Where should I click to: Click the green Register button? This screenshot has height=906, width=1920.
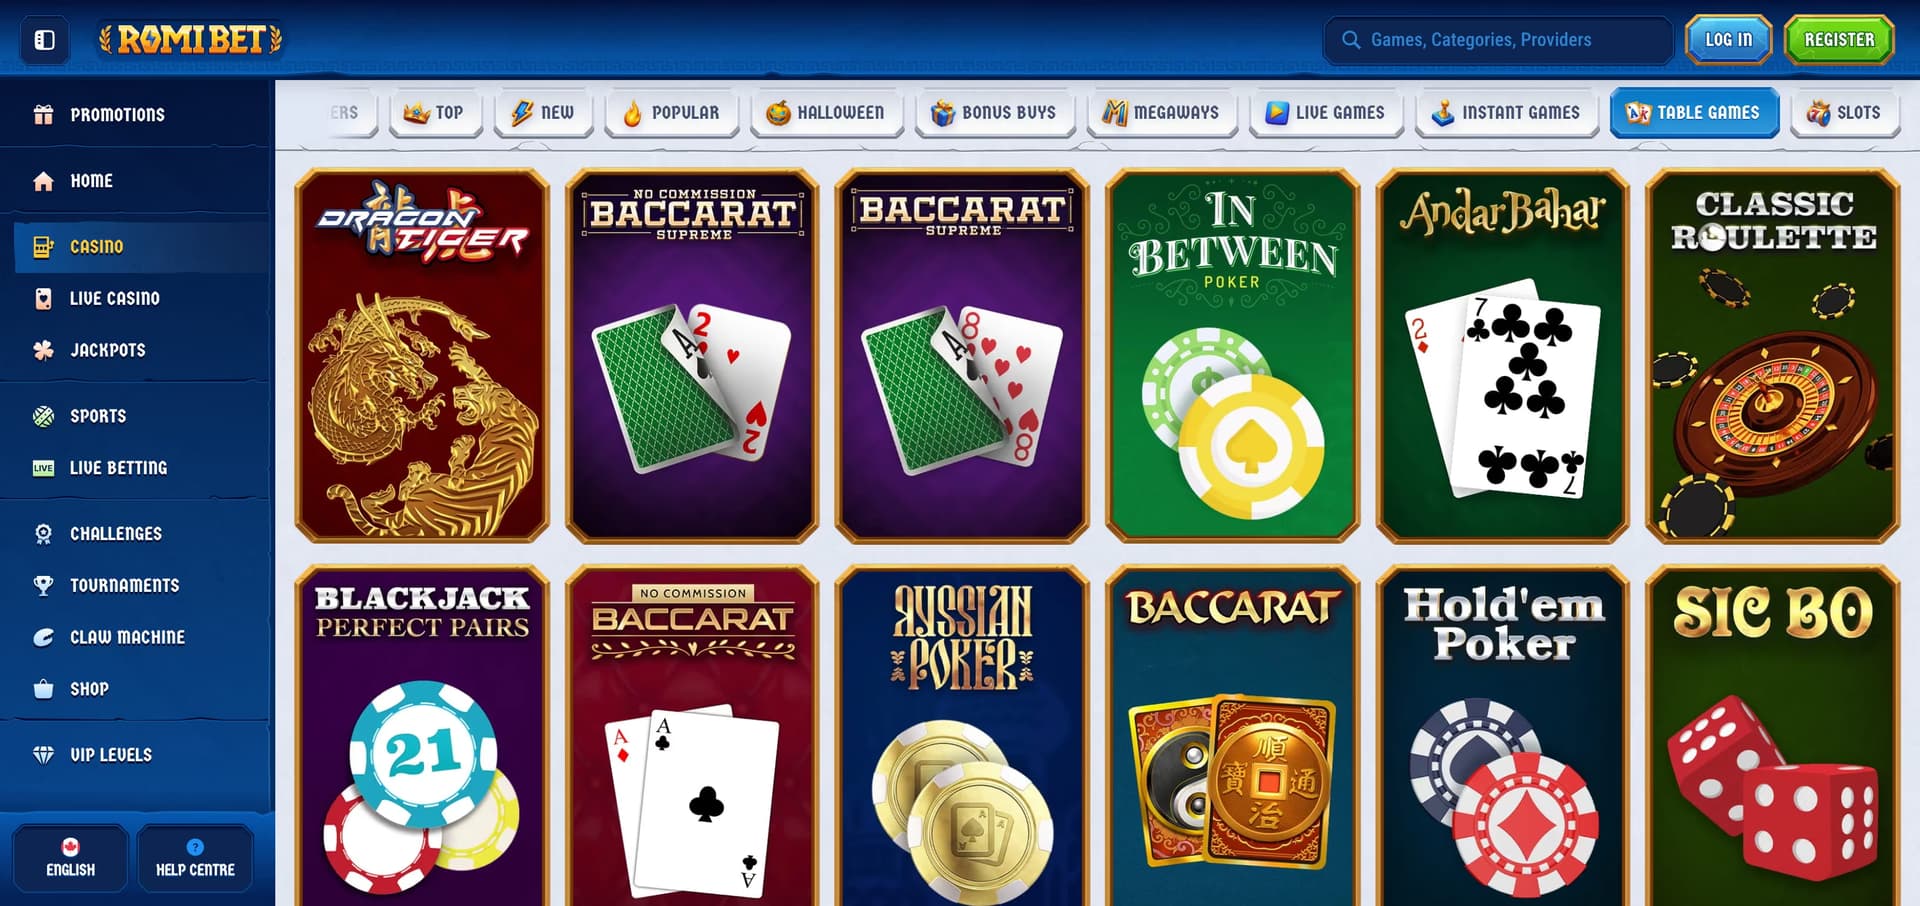1839,40
